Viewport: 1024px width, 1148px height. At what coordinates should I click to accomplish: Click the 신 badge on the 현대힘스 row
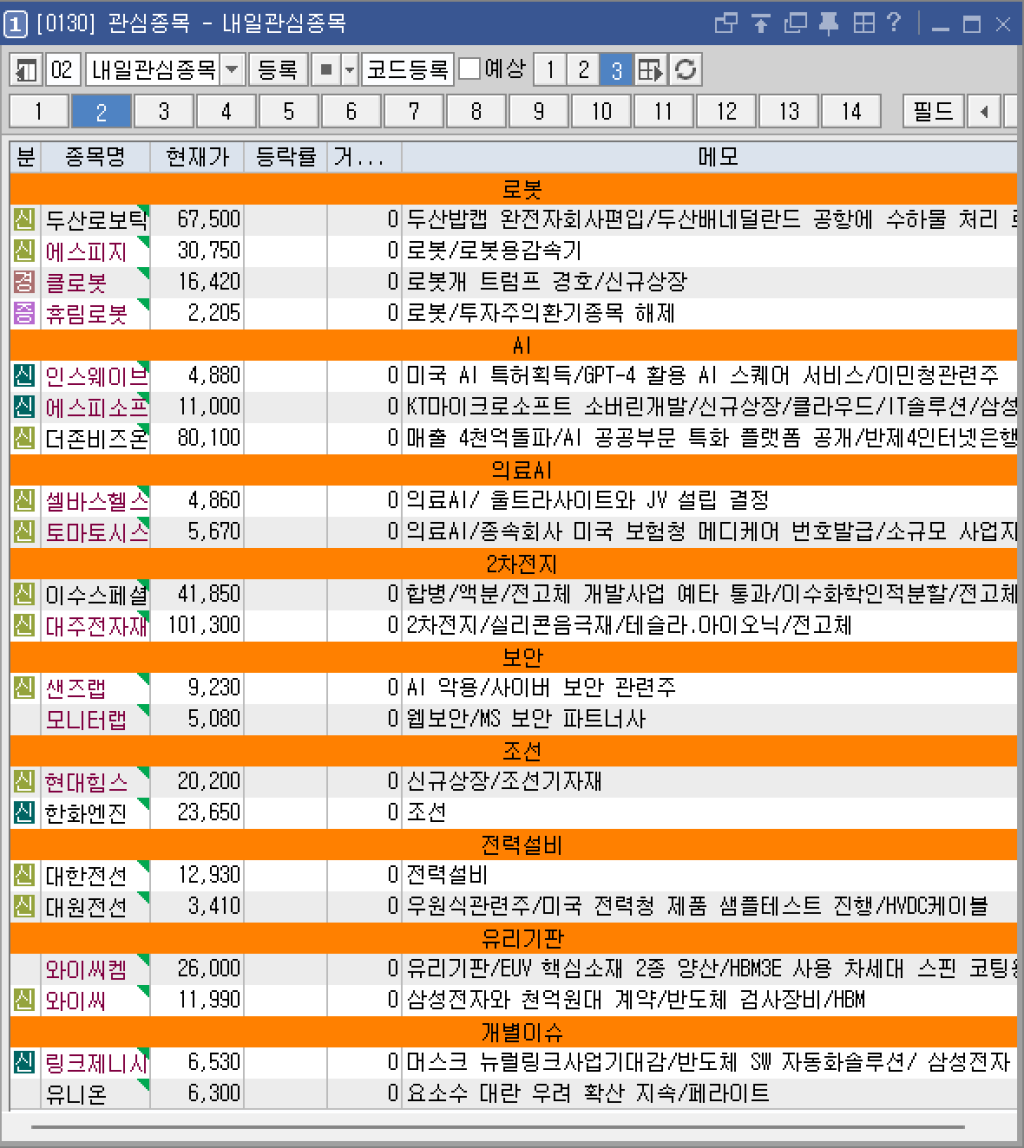click(x=24, y=781)
